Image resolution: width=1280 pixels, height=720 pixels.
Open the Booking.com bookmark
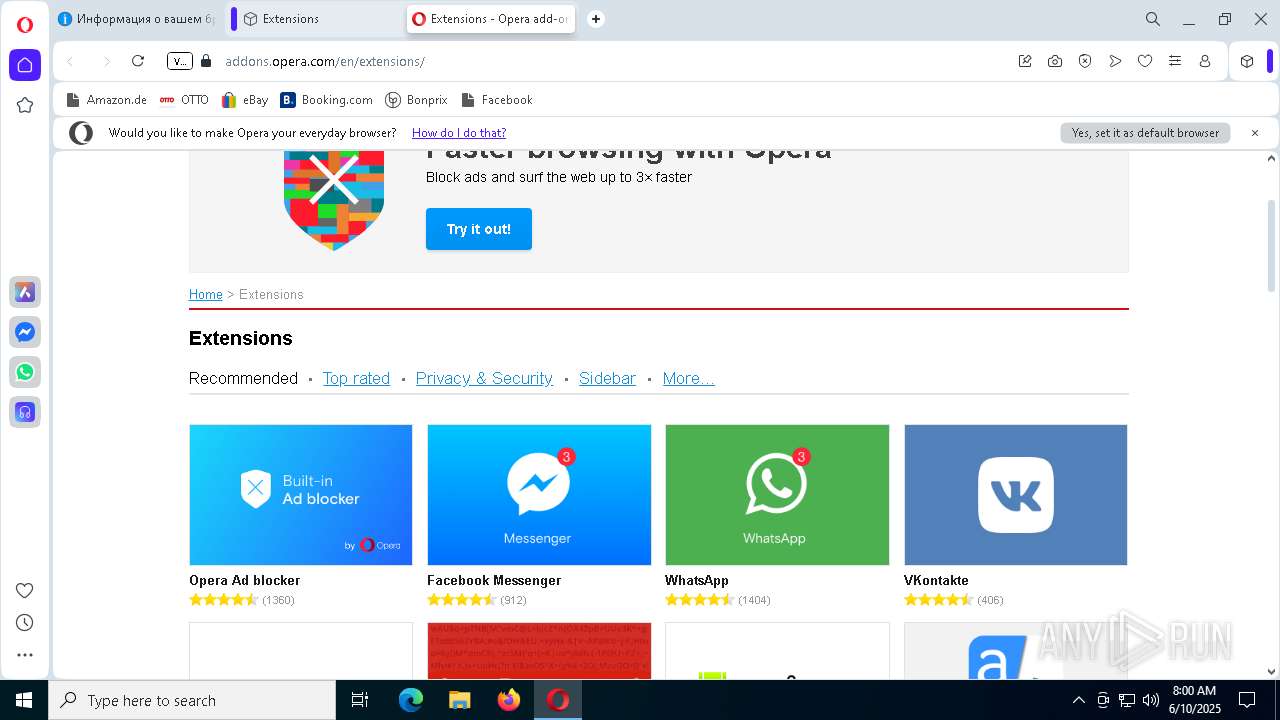click(326, 100)
